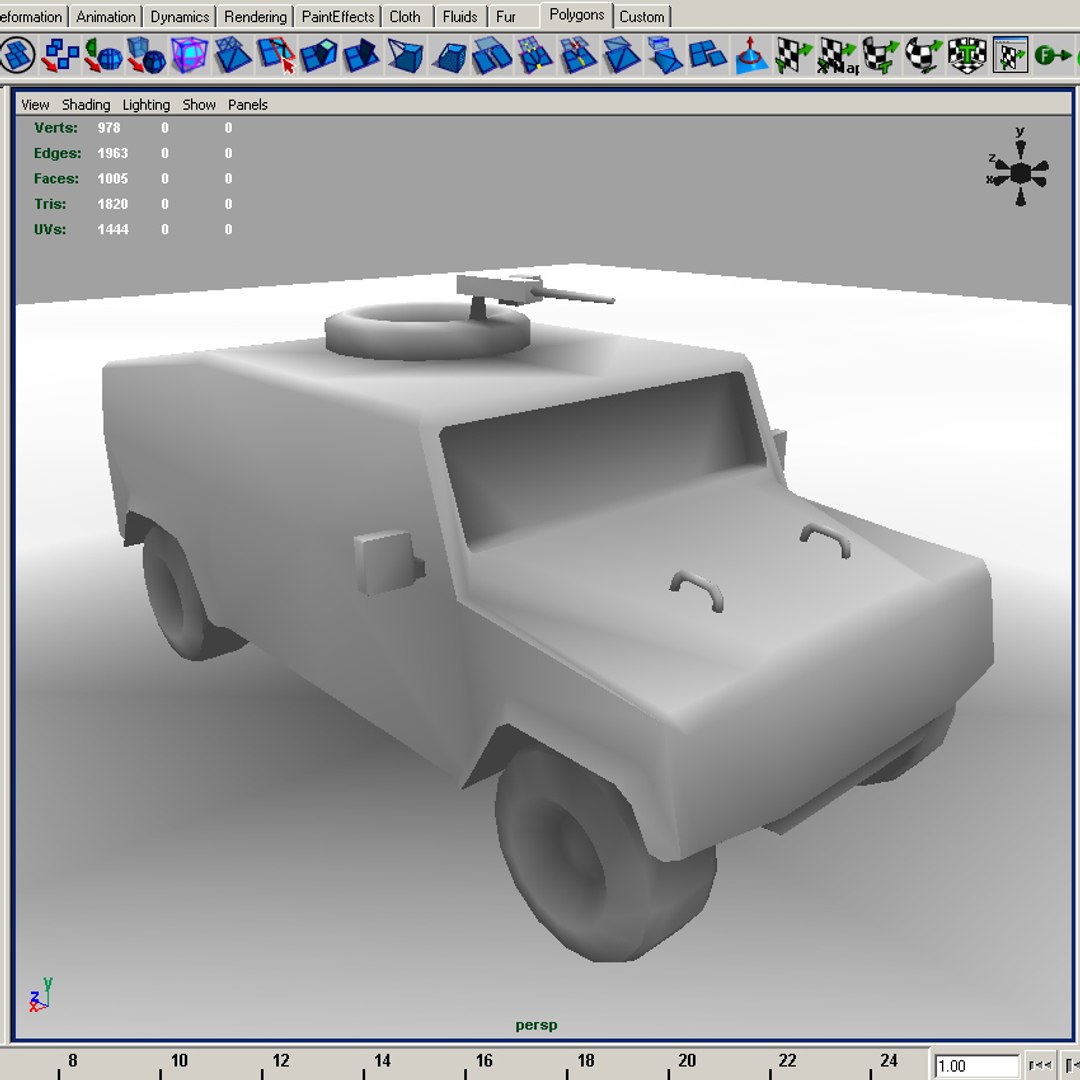Click the Faces count 1005

pos(113,179)
